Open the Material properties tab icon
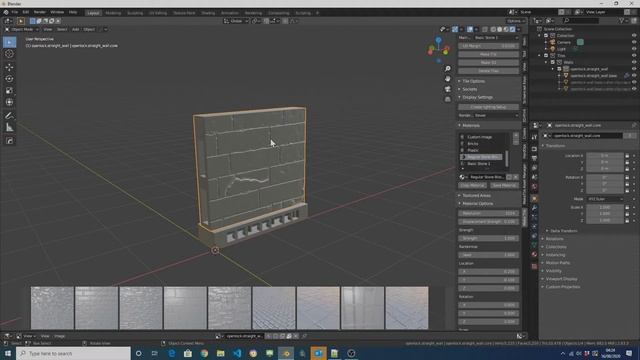The height and width of the screenshot is (360, 640). (534, 254)
